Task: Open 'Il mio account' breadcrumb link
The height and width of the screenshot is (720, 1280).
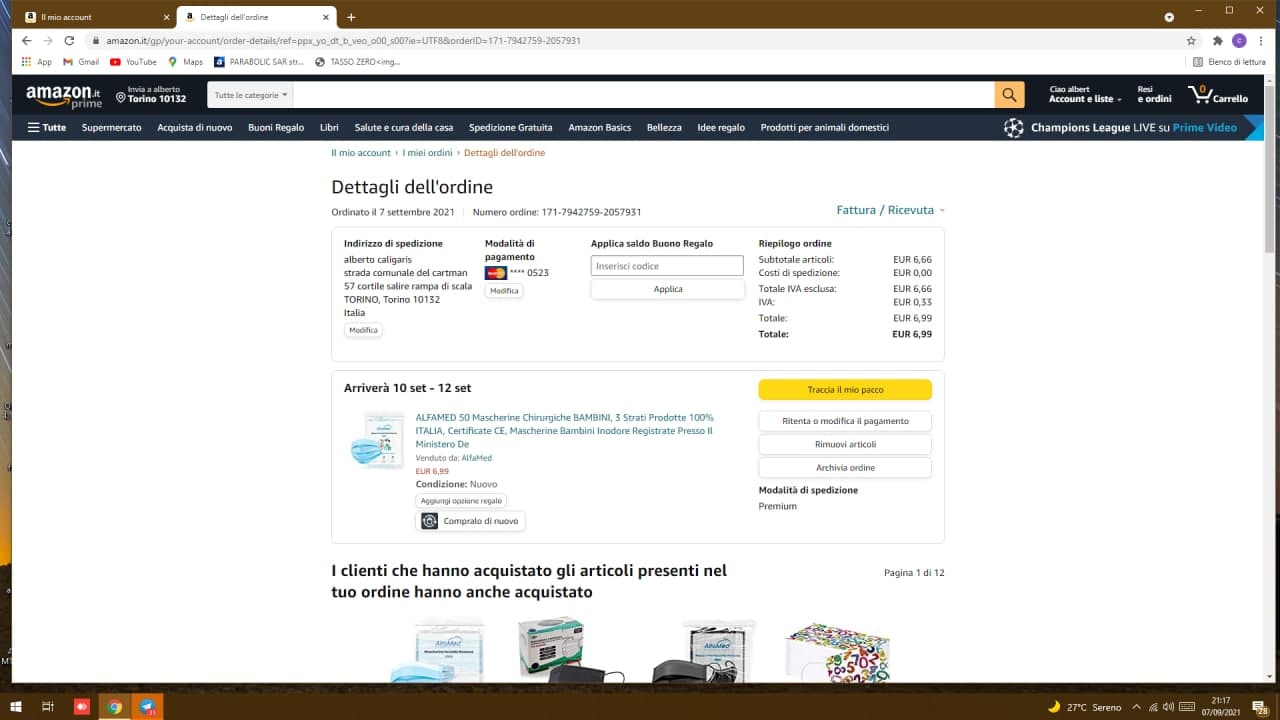Action: pos(361,153)
